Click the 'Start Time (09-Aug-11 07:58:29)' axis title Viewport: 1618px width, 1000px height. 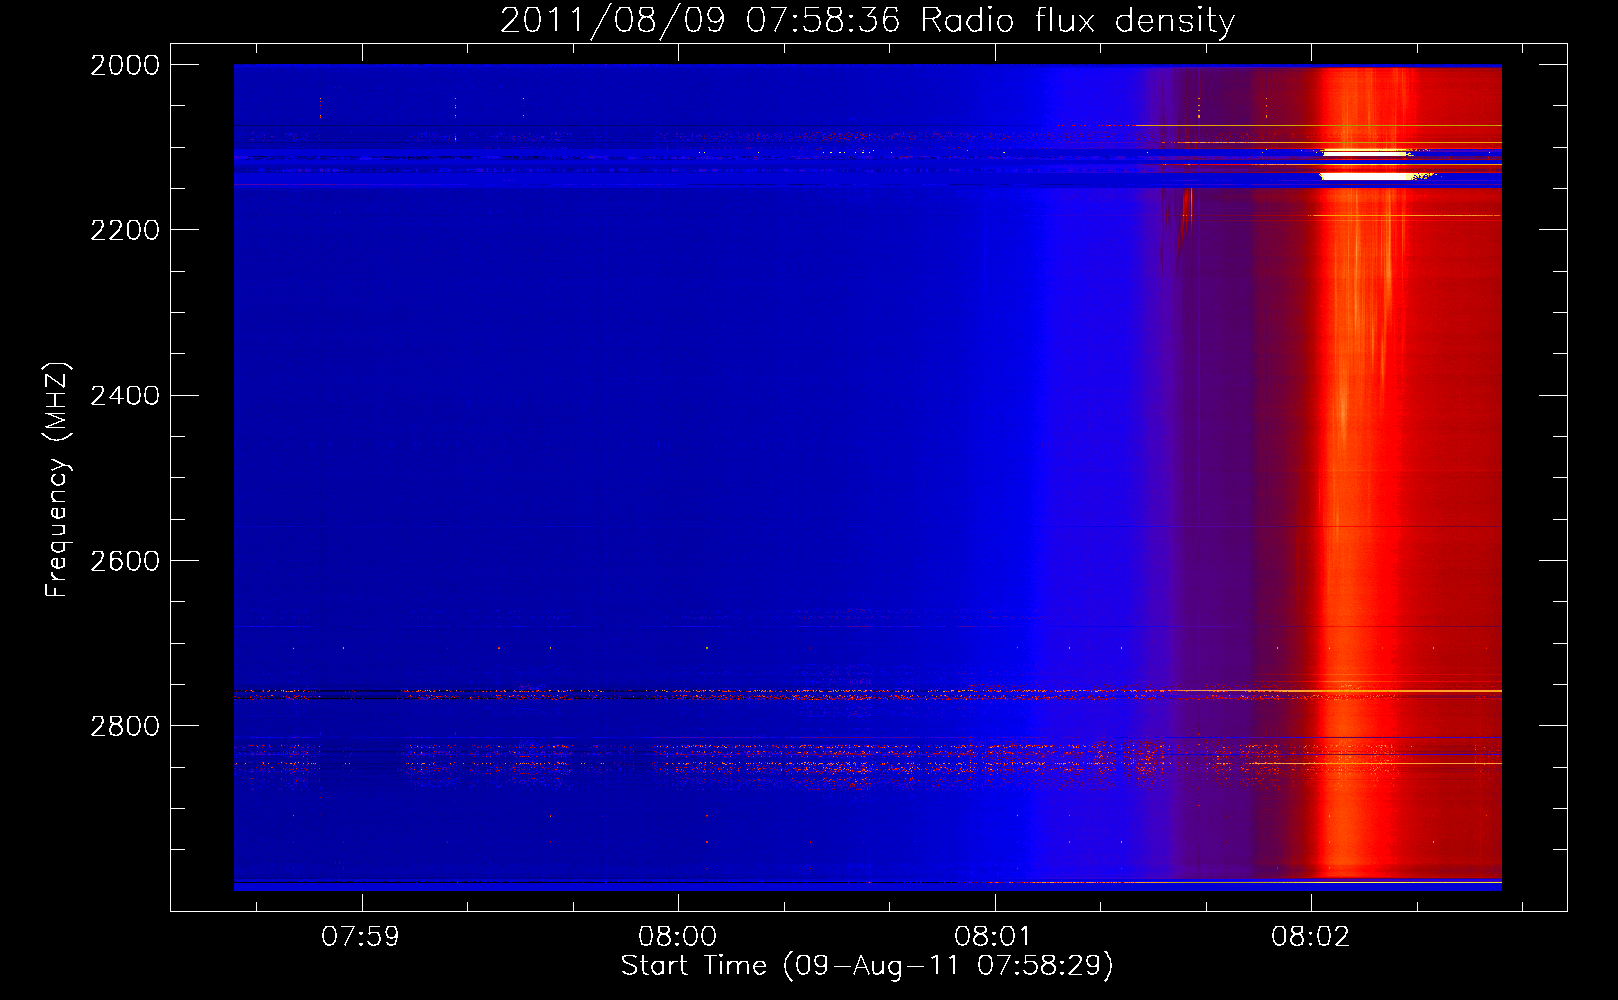tap(867, 966)
